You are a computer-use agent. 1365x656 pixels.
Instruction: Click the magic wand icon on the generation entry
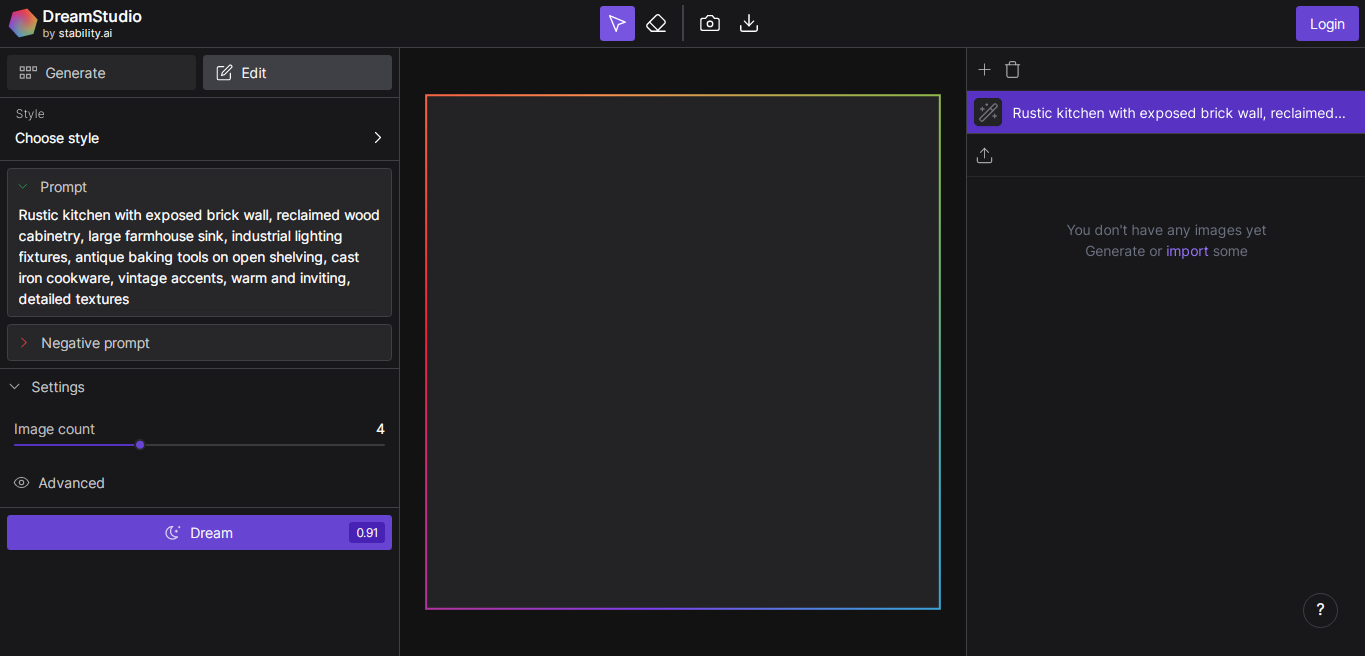(987, 112)
